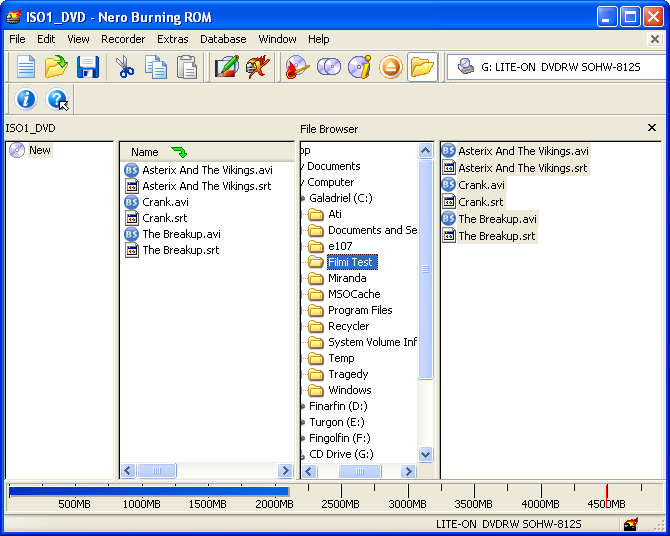Close the File Browser pane
Viewport: 670px width, 536px height.
(652, 127)
